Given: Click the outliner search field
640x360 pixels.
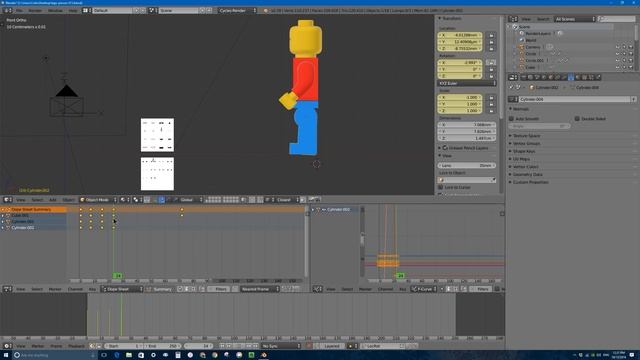Looking at the screenshot, I should pos(616,19).
